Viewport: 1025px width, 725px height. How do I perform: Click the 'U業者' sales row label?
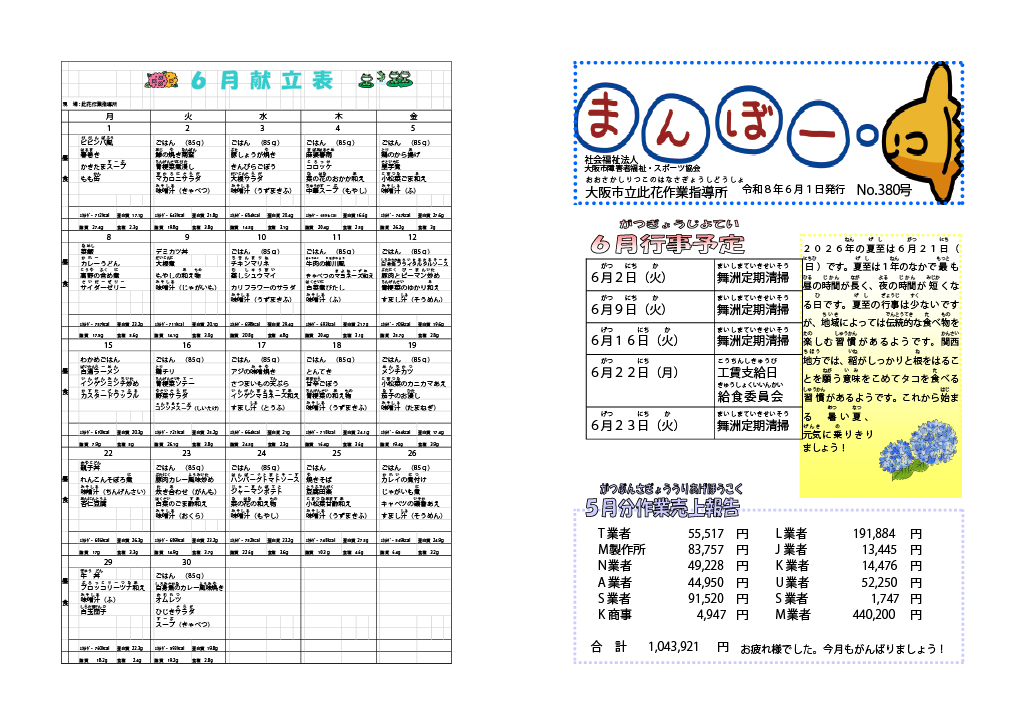pos(792,582)
